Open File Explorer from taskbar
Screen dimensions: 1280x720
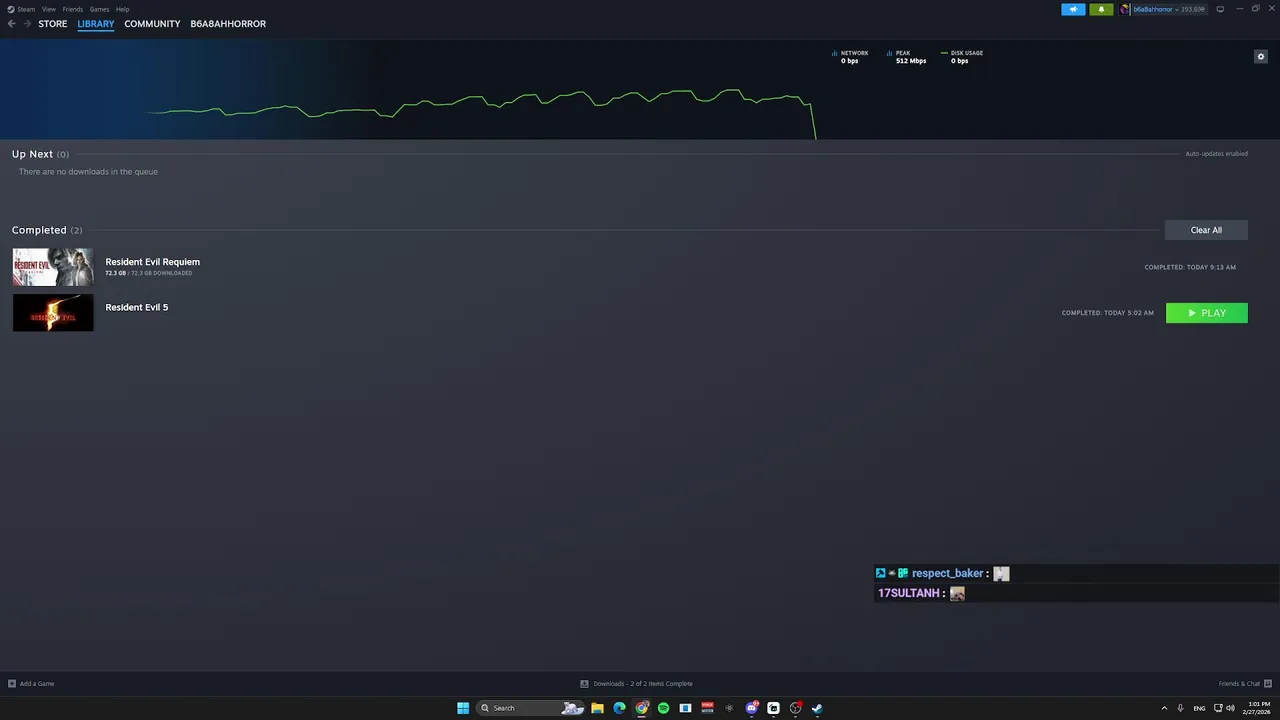[597, 708]
